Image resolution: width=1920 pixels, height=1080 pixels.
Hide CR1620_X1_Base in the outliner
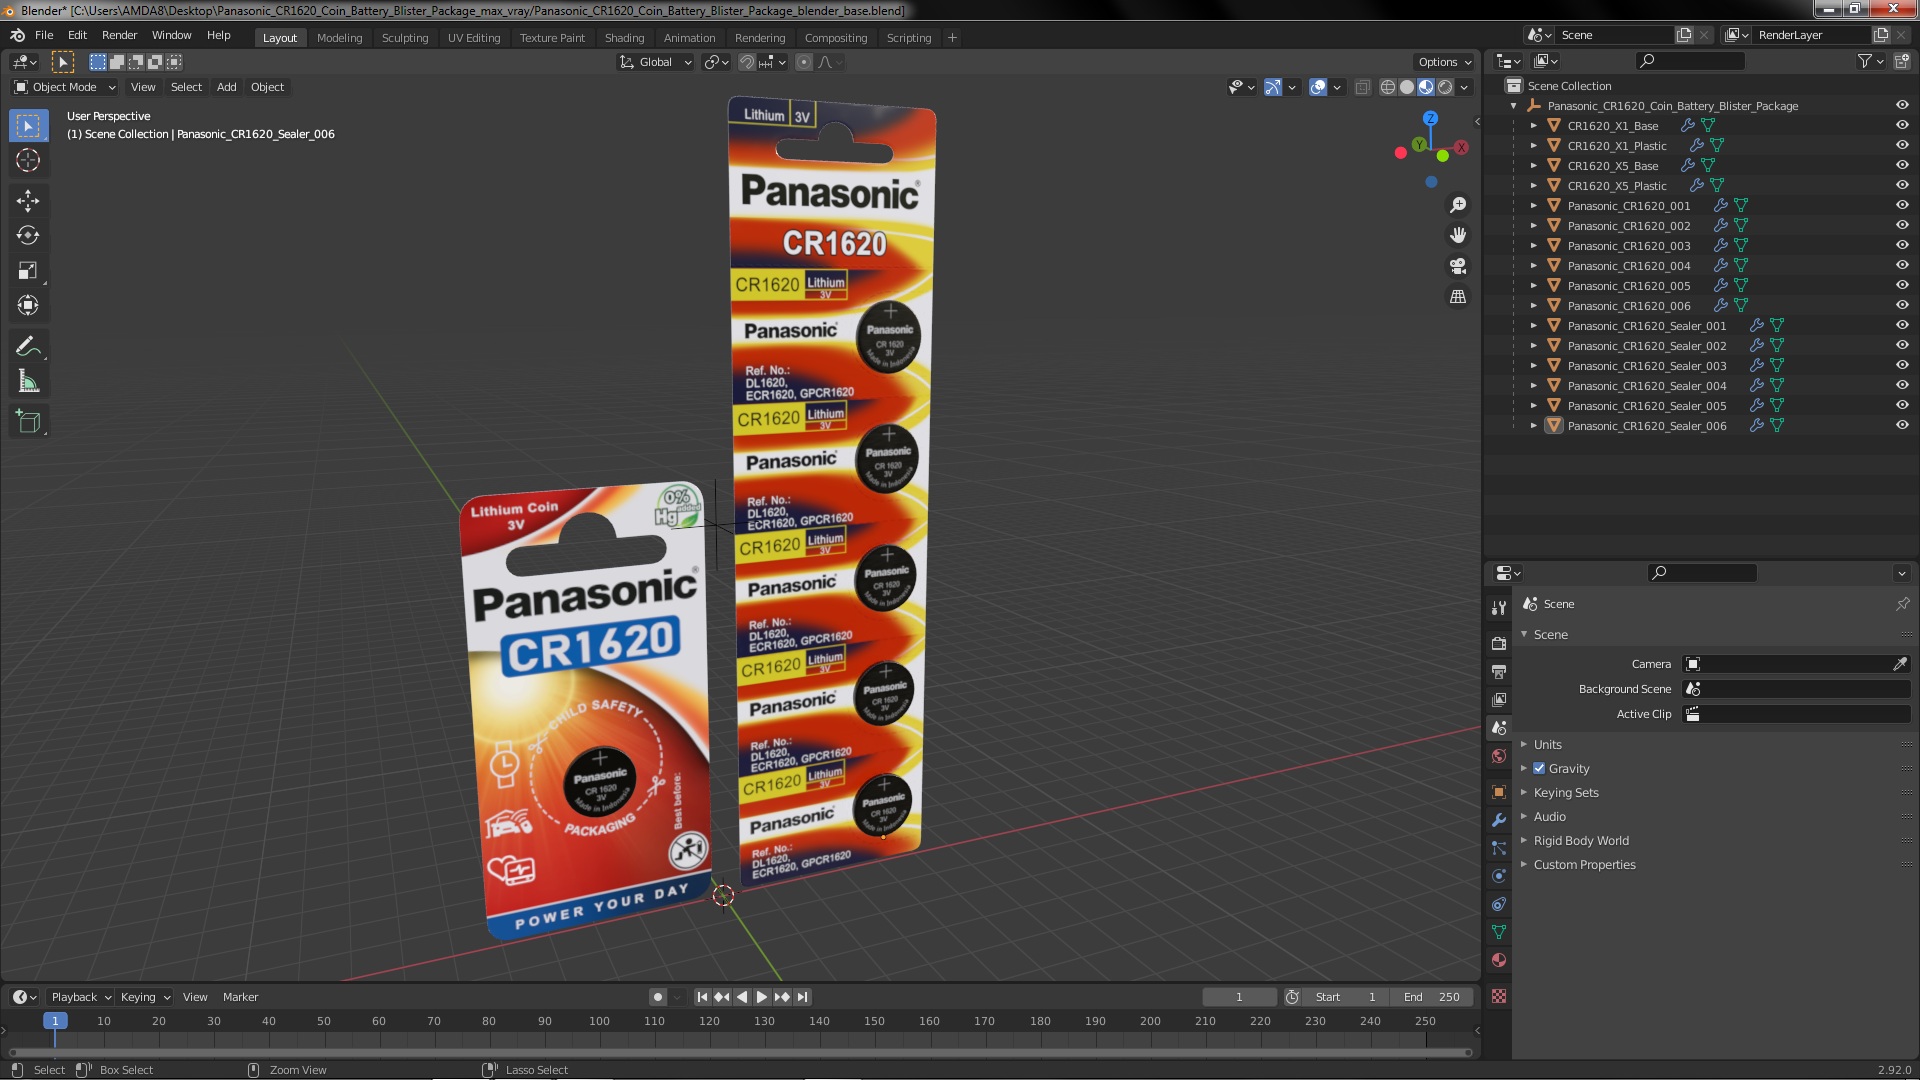[1902, 125]
